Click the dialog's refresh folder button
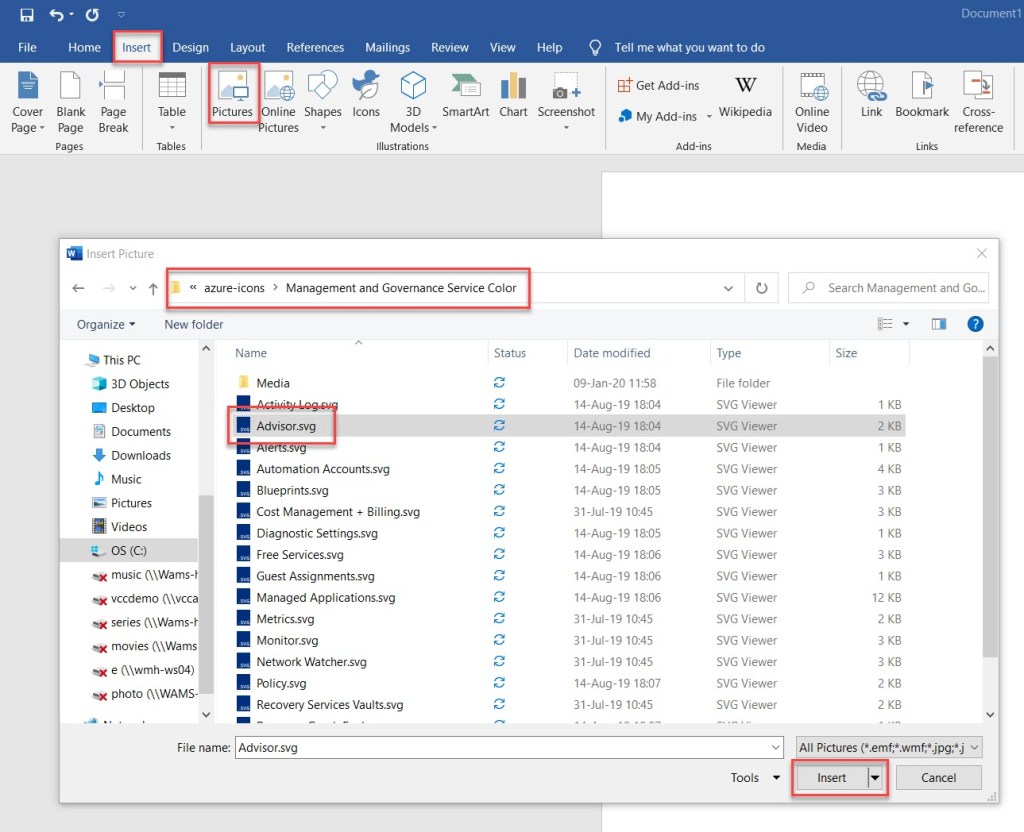This screenshot has width=1024, height=832. point(762,288)
